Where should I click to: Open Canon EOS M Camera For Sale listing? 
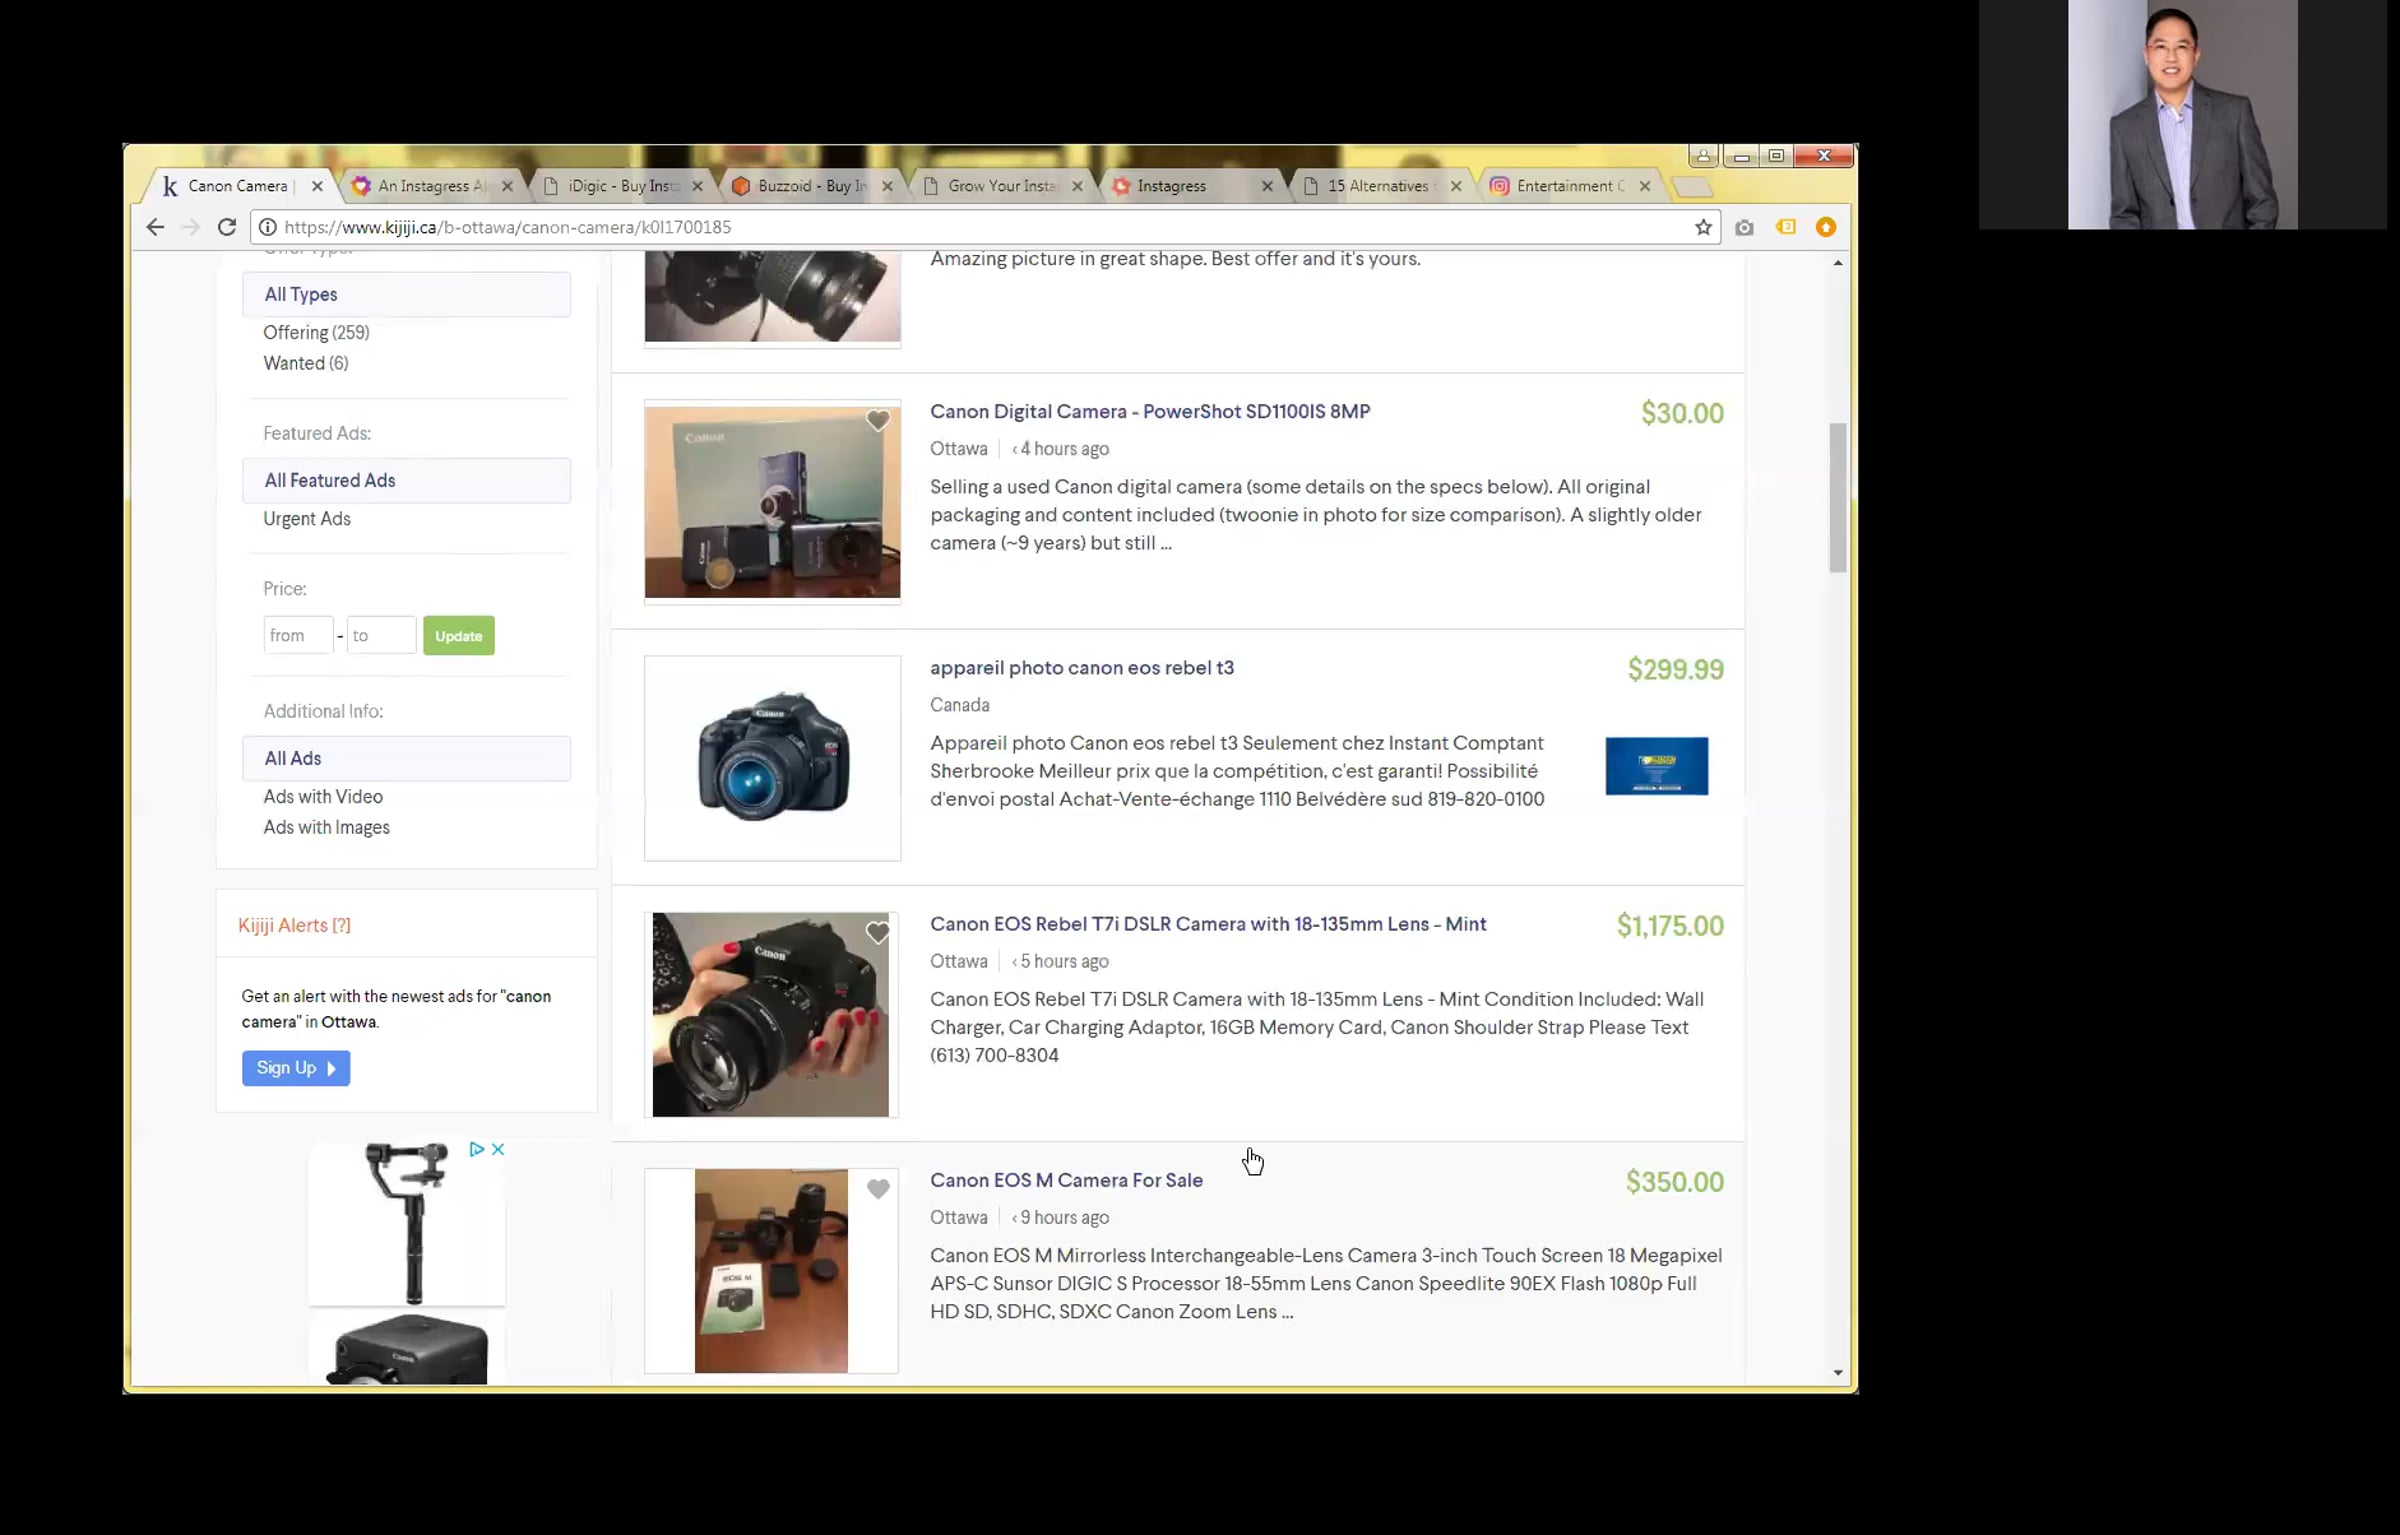(x=1066, y=1180)
